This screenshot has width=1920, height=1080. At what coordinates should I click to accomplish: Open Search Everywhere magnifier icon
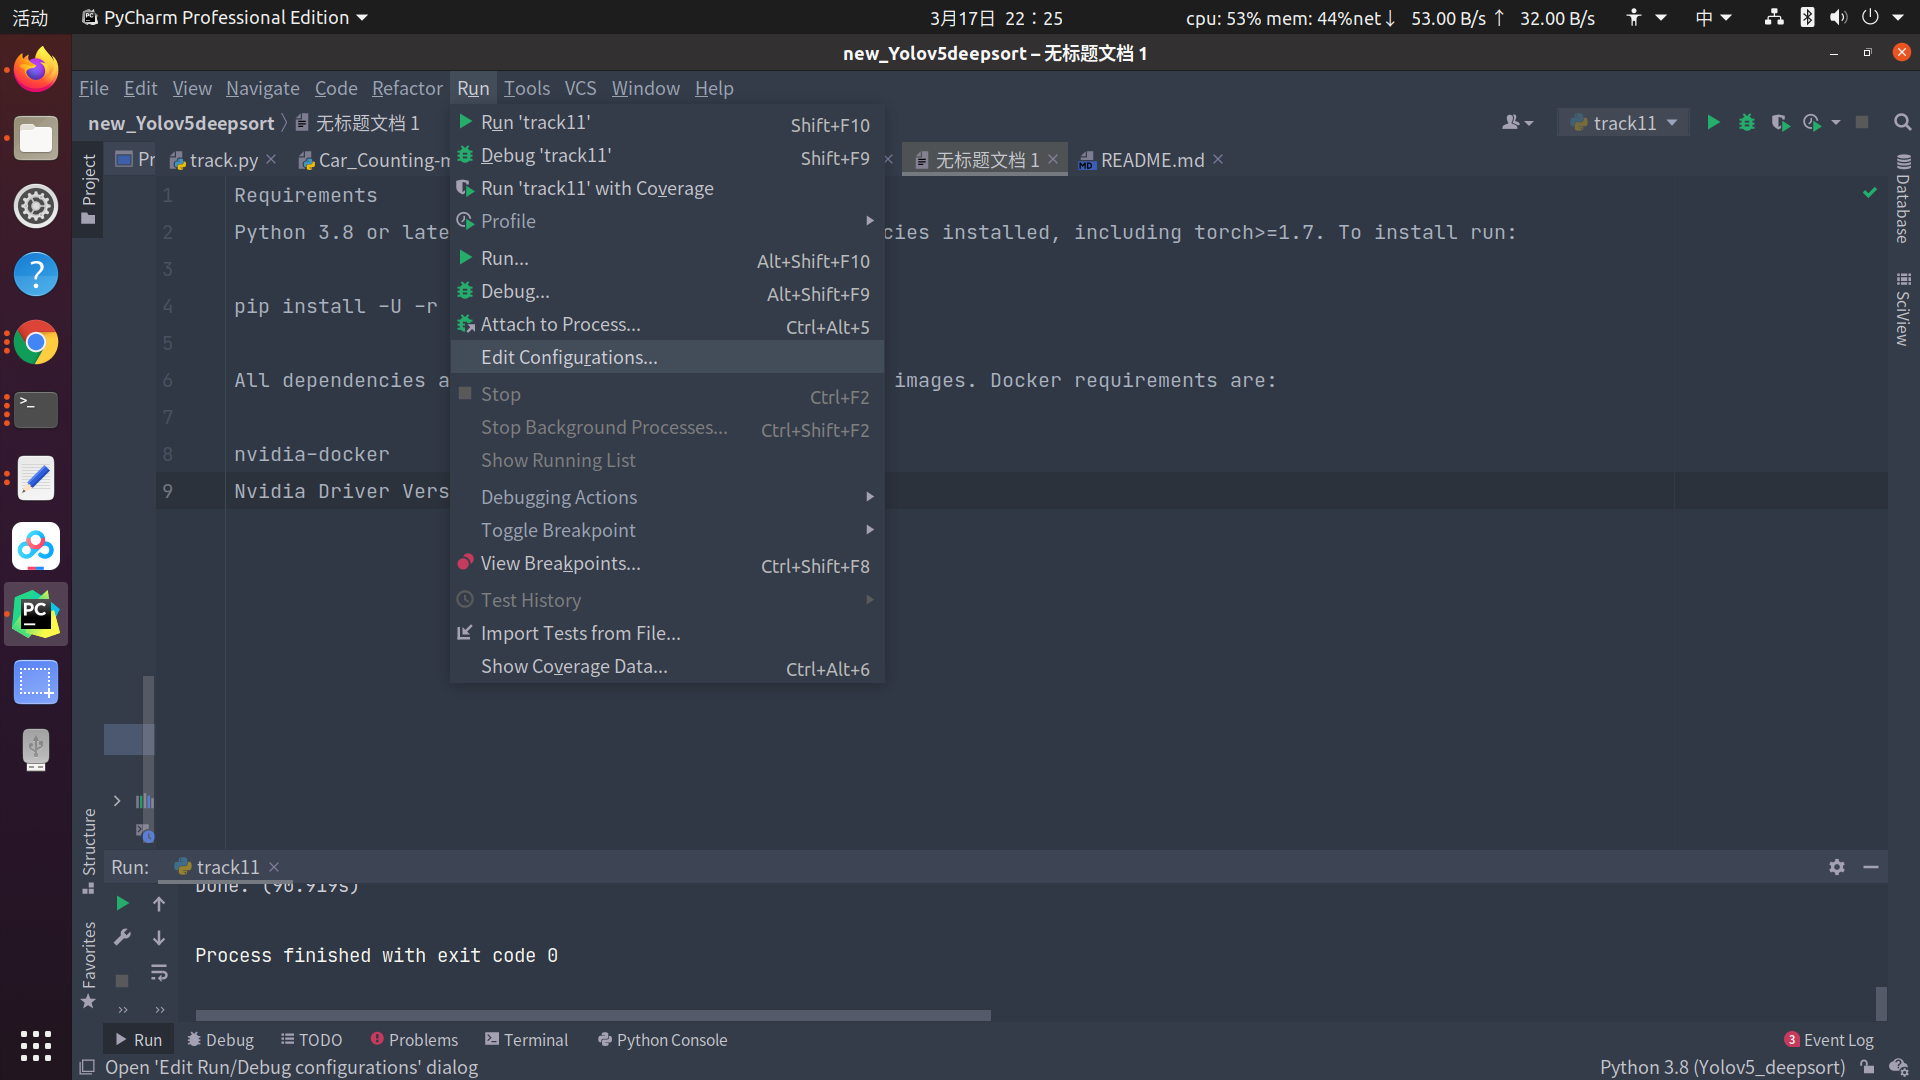click(1902, 122)
